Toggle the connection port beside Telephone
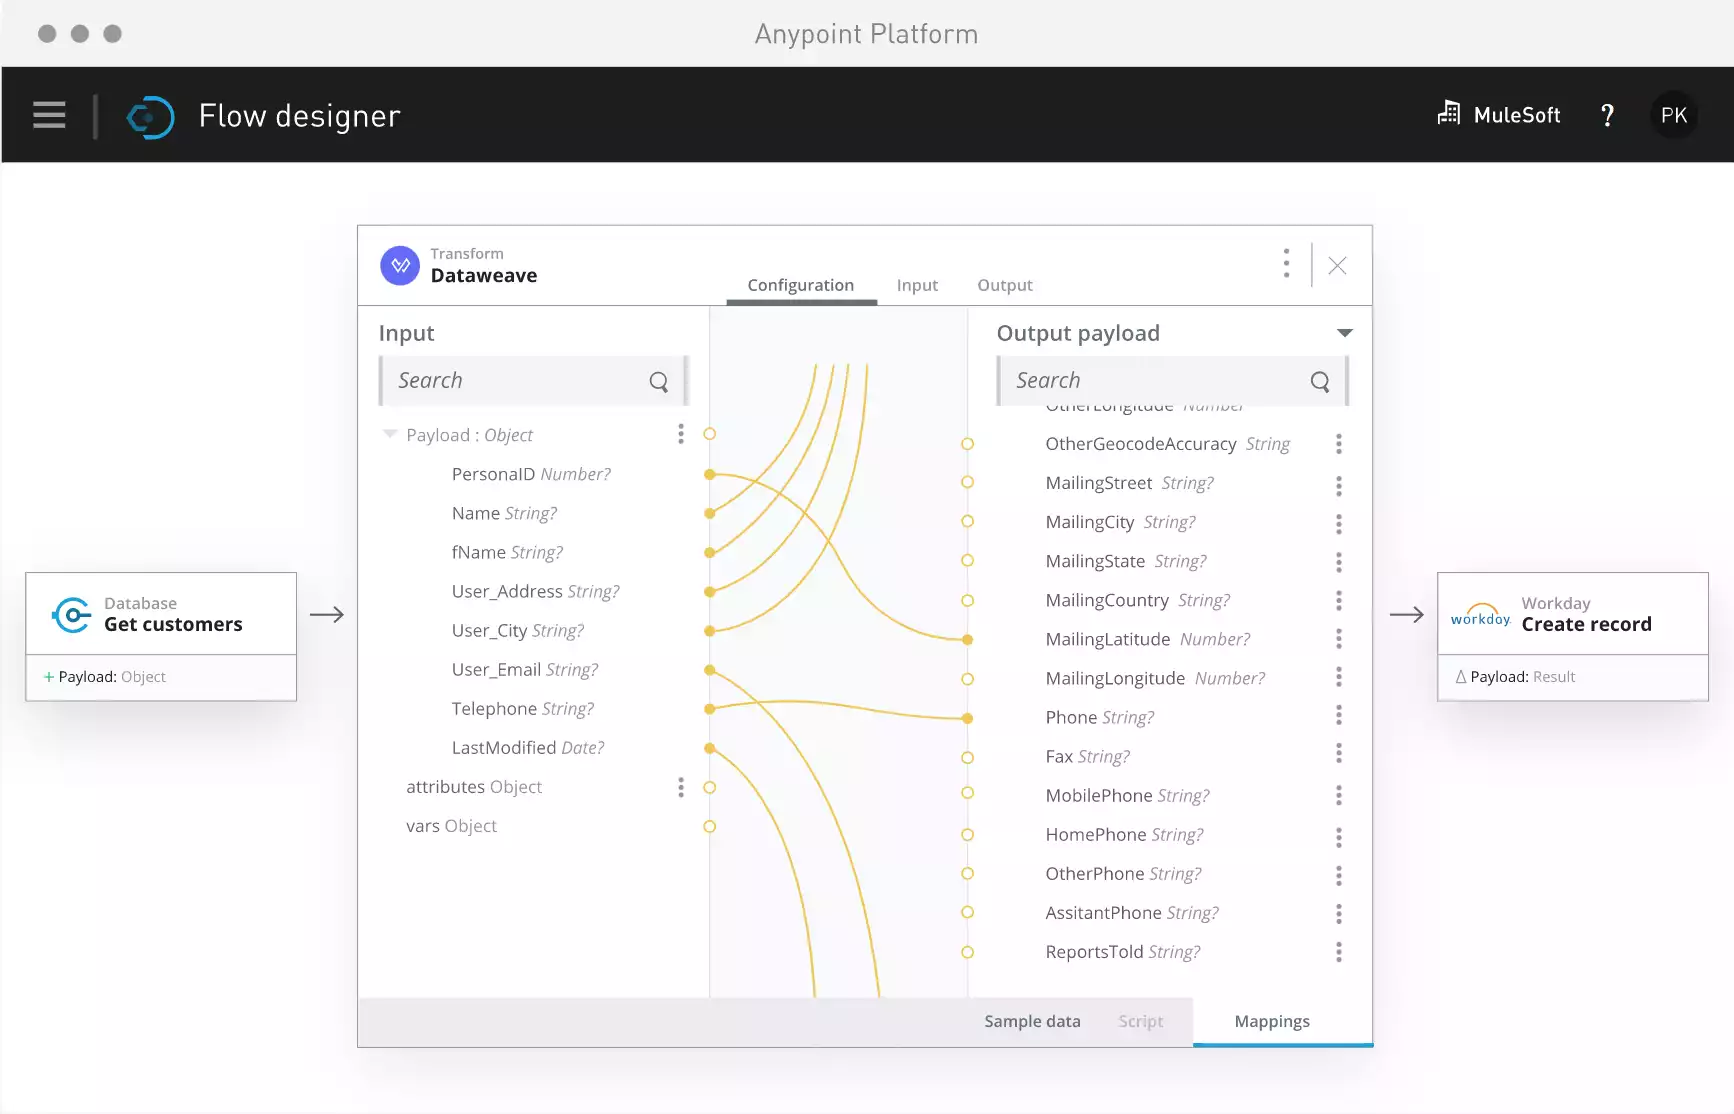The width and height of the screenshot is (1734, 1114). click(x=710, y=708)
